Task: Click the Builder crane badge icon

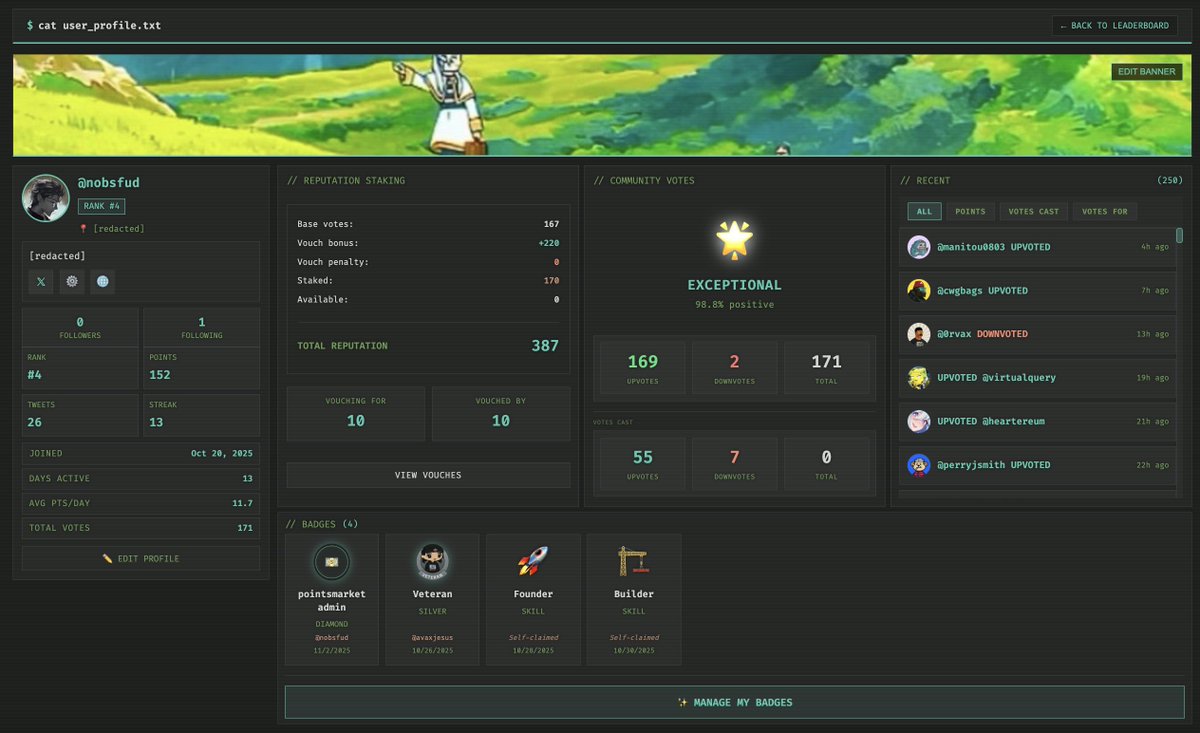Action: (x=634, y=562)
